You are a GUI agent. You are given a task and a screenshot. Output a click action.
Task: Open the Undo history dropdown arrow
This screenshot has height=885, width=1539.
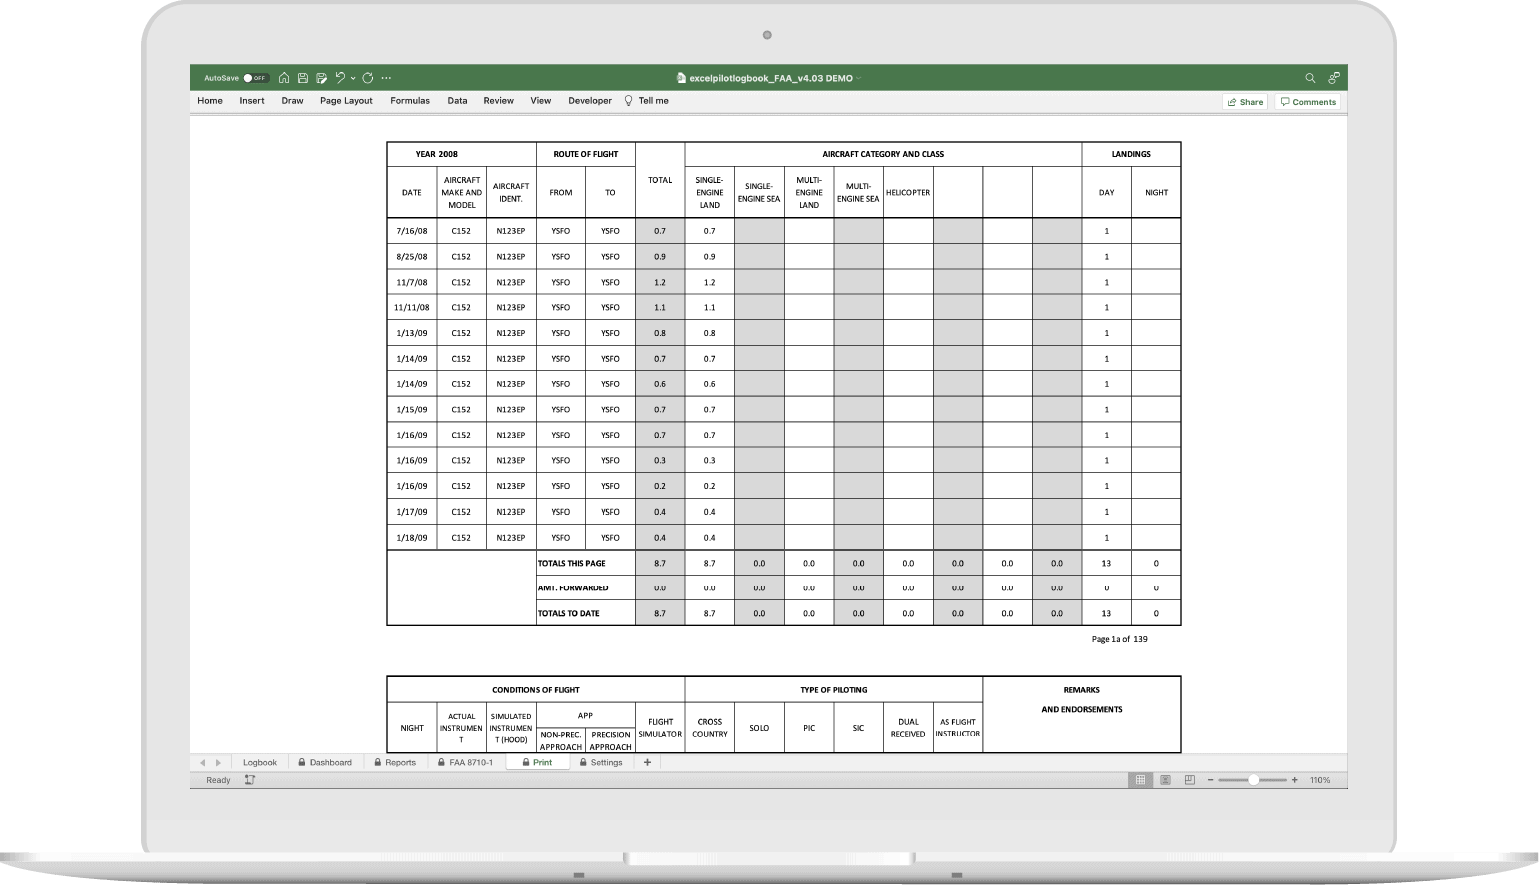(353, 78)
